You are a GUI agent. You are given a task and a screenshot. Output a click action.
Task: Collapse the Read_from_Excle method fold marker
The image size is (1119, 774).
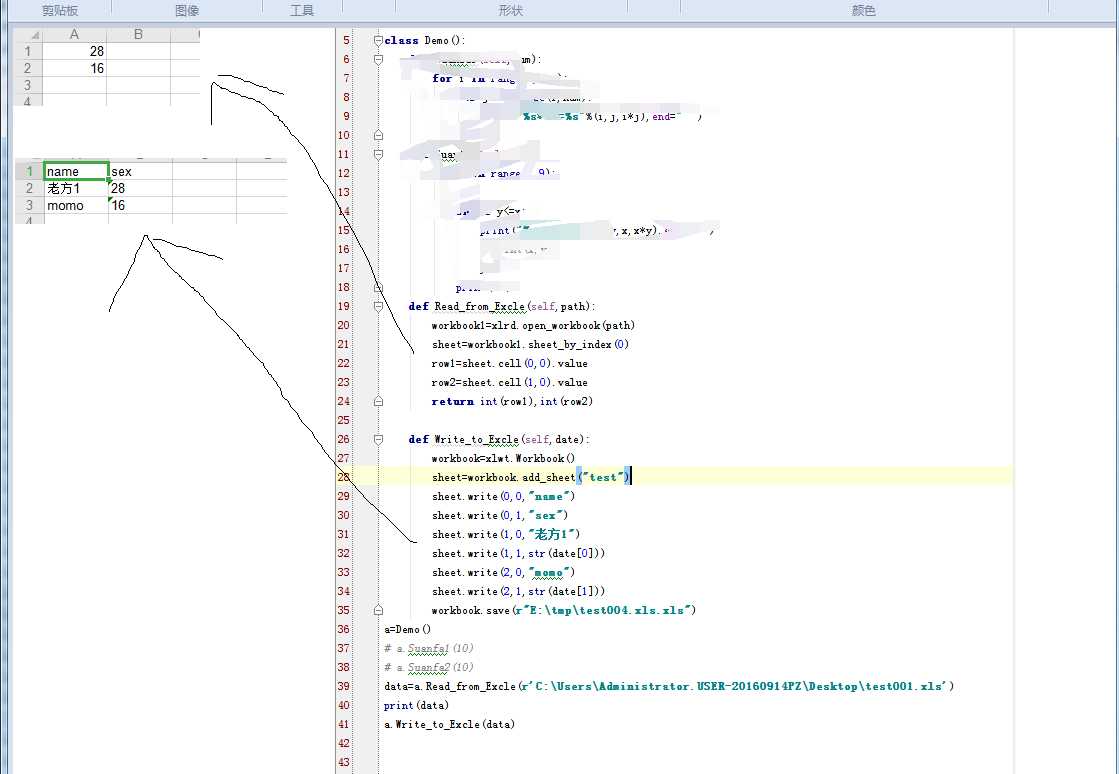tap(378, 307)
